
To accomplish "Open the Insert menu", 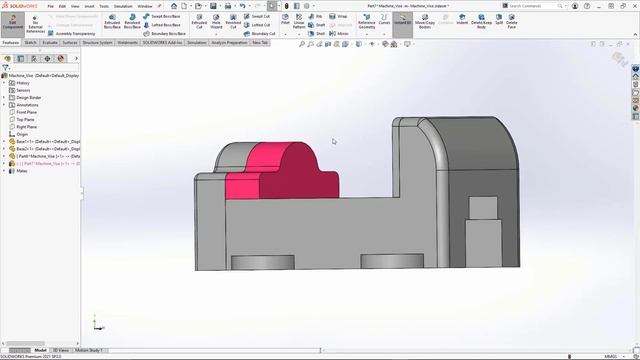I will click(89, 6).
